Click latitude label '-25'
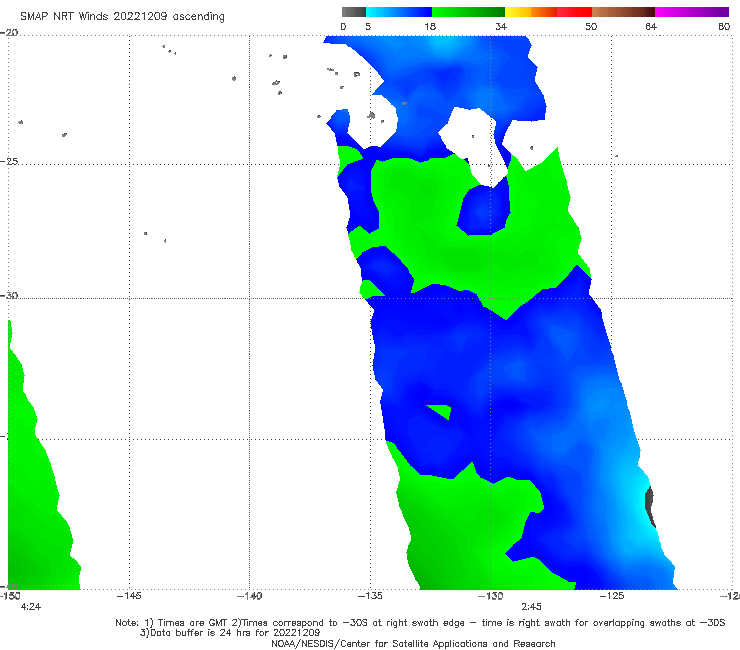The image size is (740, 650). tap(9, 161)
